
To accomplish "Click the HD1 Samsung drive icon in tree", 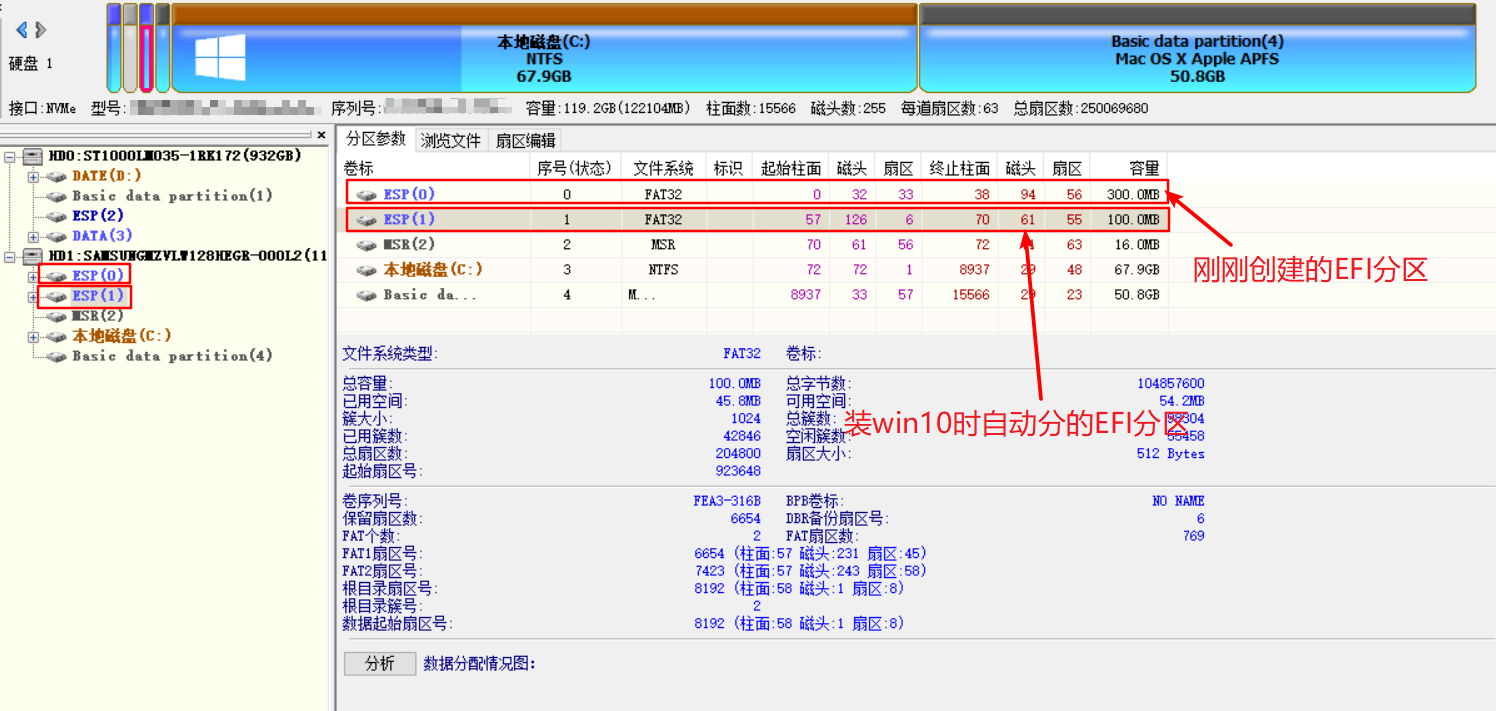I will click(33, 256).
